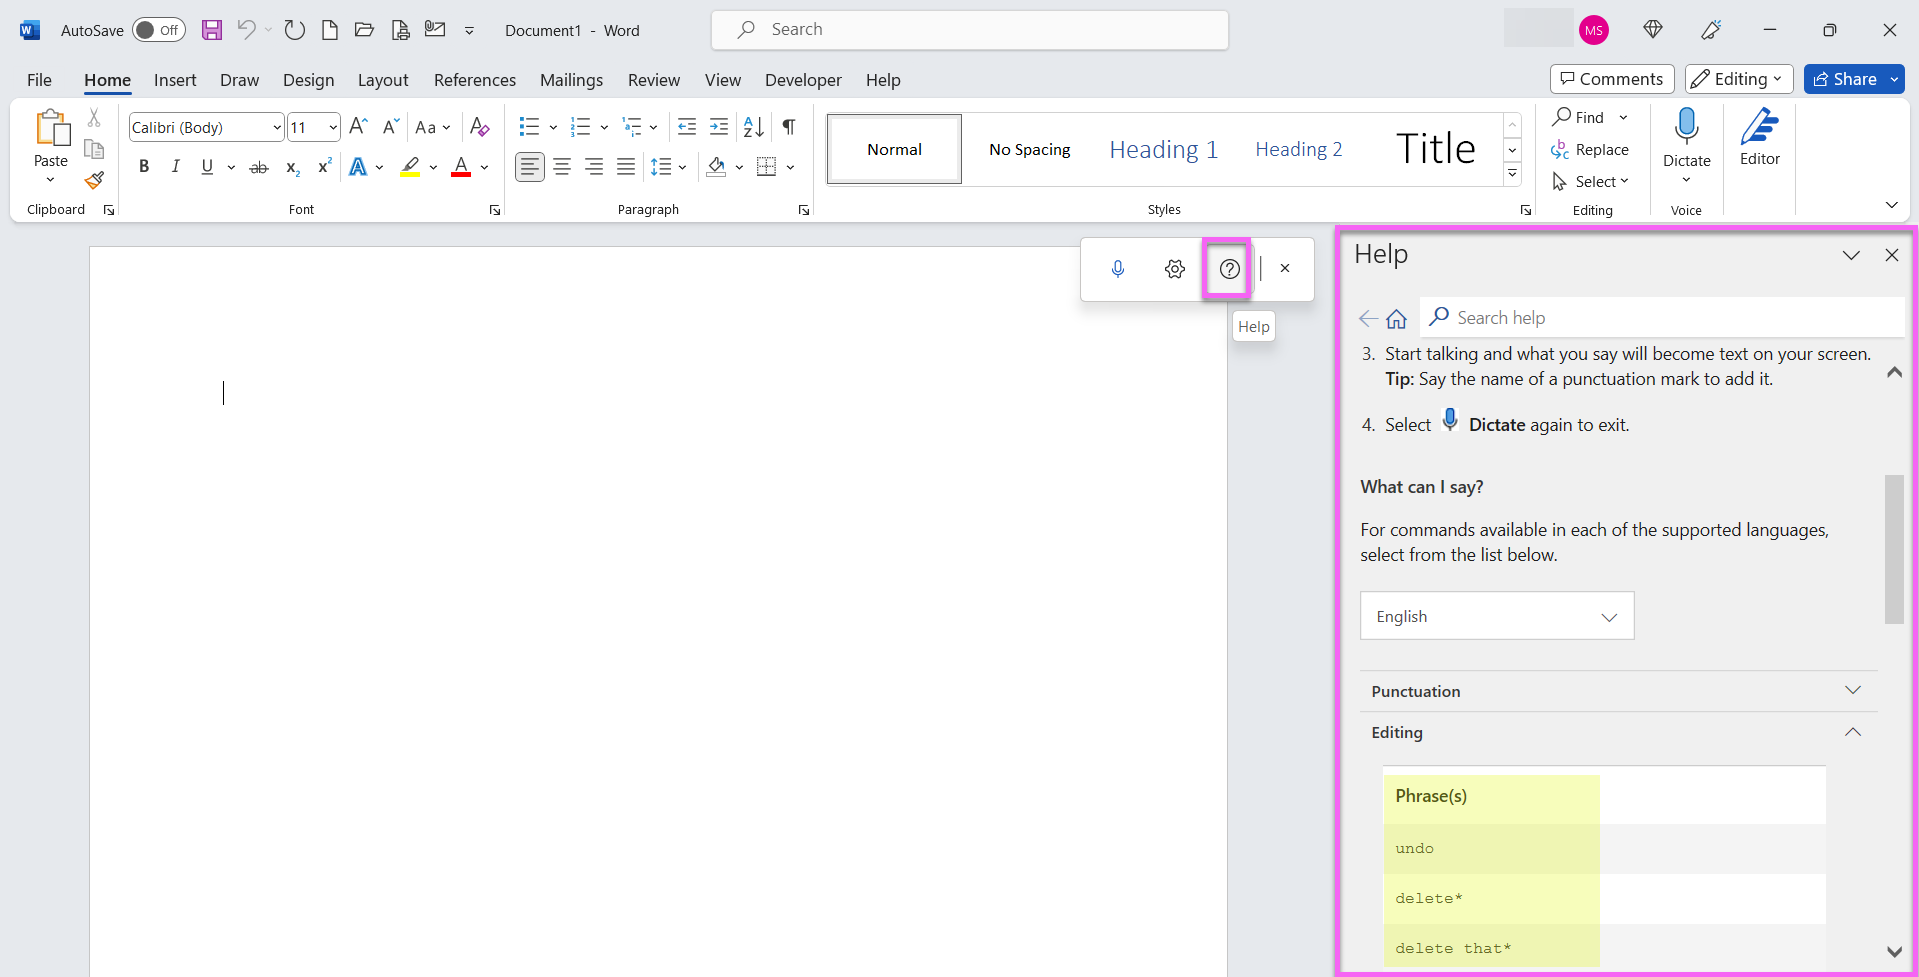Open dictation settings with the gear icon

1174,268
